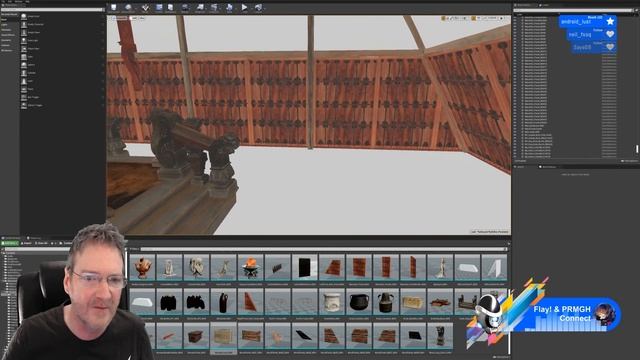Expand the Blueprints dropdown arrow
Viewport: 640px width, 360px height.
207,8
